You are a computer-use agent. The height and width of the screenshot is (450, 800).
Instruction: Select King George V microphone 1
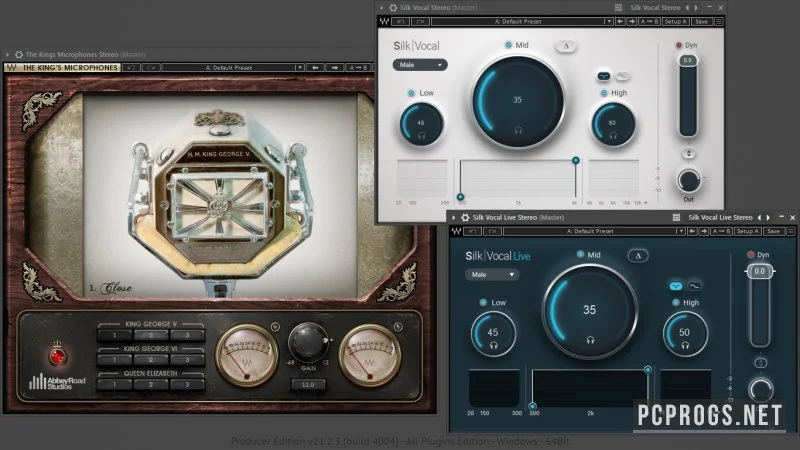115,335
